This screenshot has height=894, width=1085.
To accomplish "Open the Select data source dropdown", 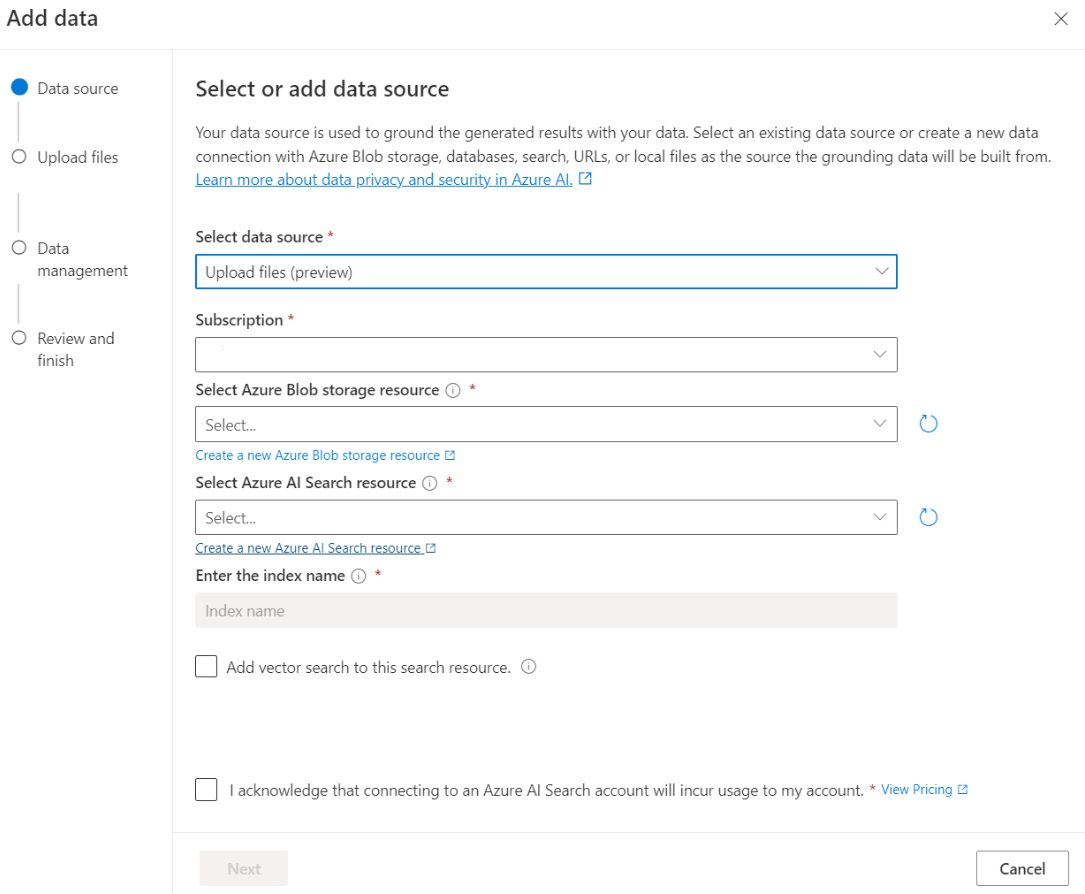I will point(546,272).
